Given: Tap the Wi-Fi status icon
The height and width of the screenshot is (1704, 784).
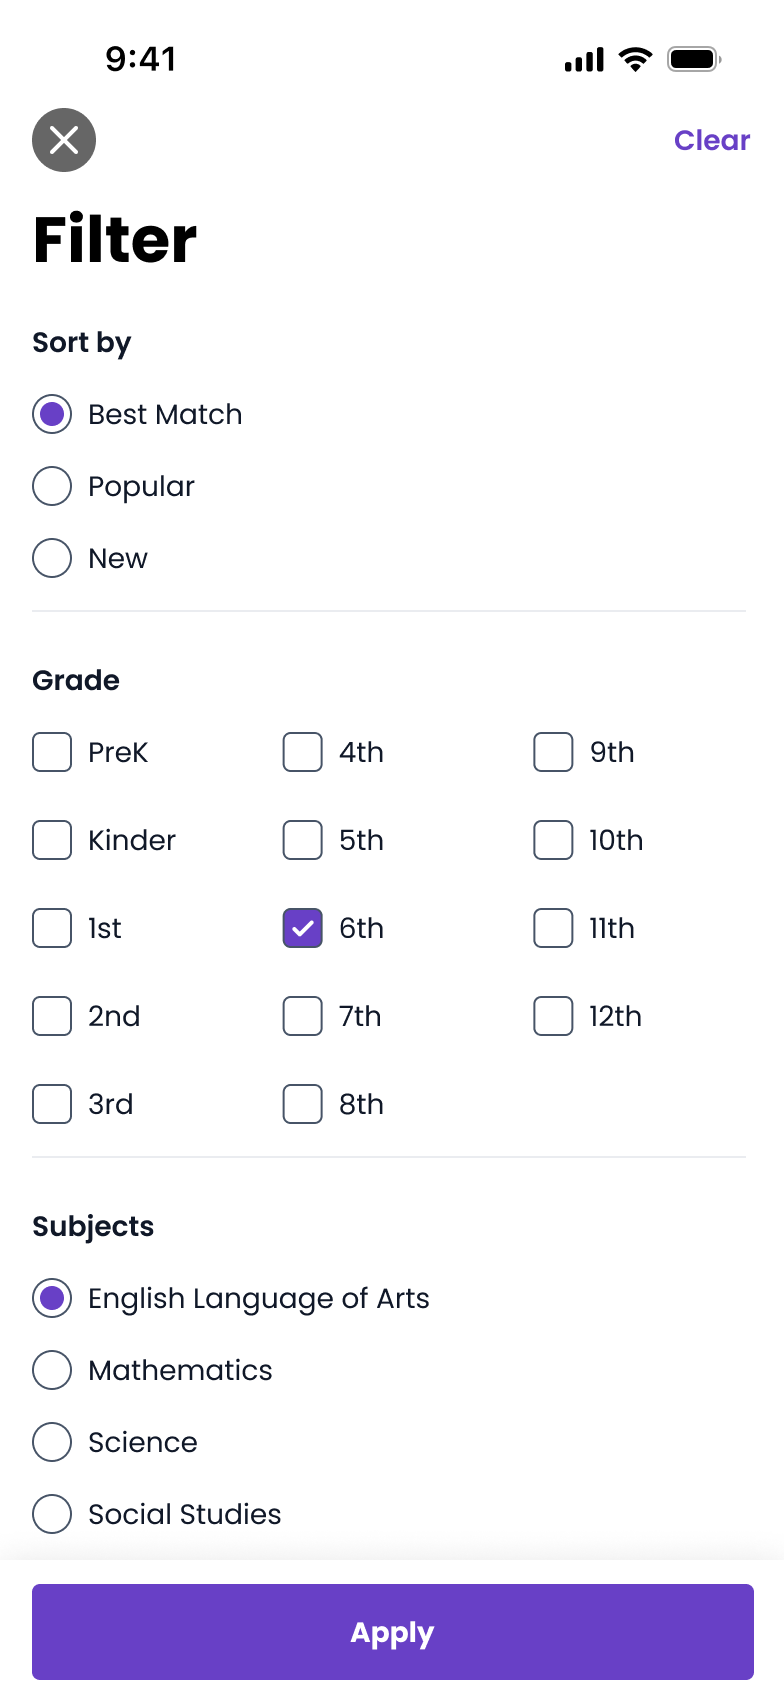Looking at the screenshot, I should (x=635, y=58).
